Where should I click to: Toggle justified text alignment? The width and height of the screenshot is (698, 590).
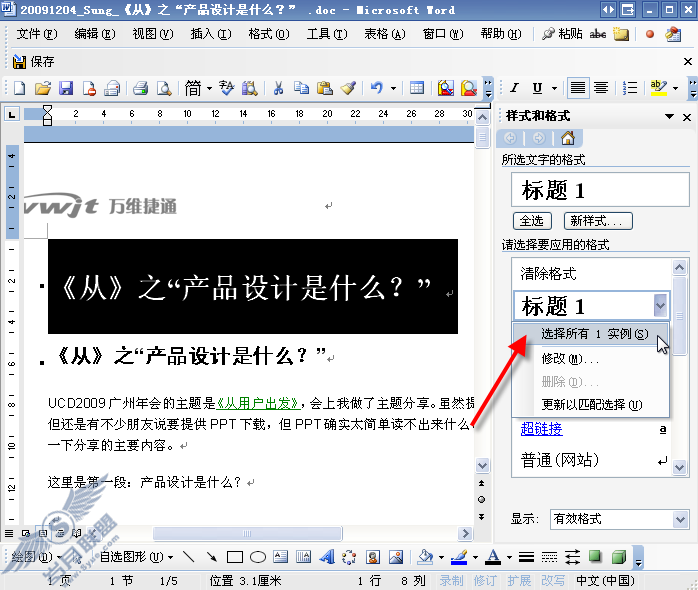578,88
